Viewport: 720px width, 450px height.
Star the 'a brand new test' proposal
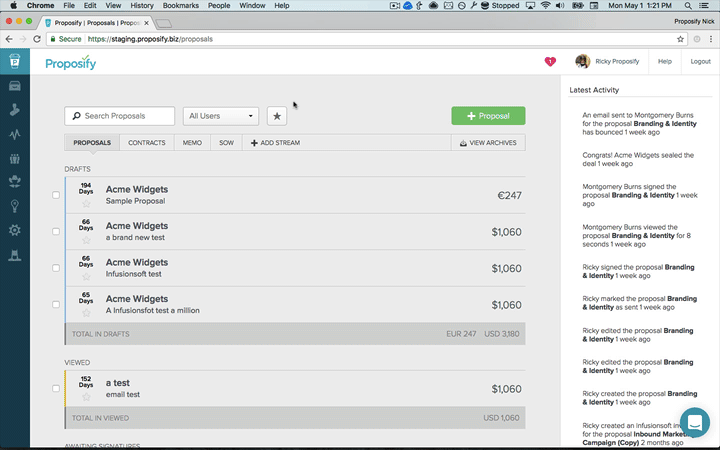86,240
